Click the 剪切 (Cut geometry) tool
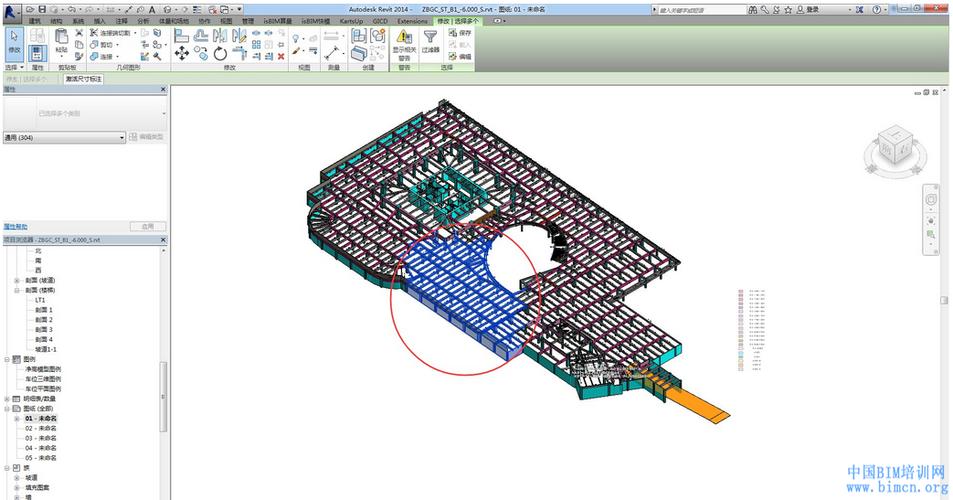 [103, 44]
